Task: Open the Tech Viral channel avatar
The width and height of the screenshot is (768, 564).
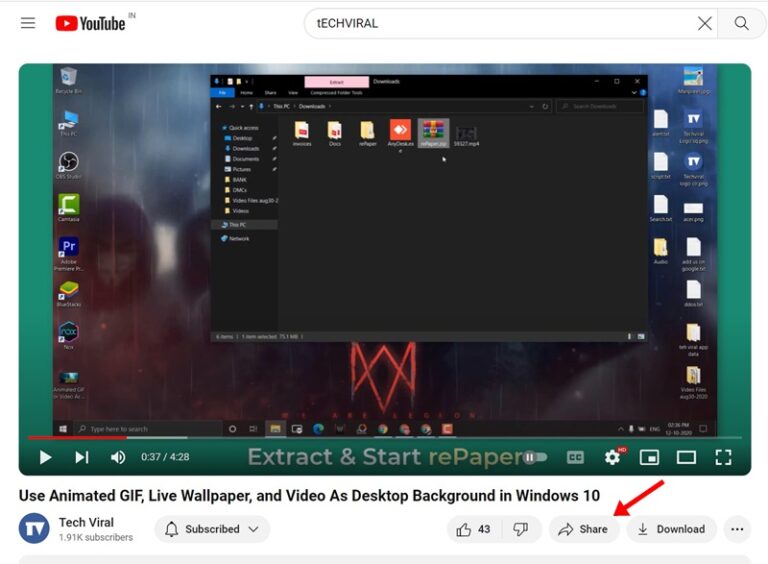Action: pos(34,528)
